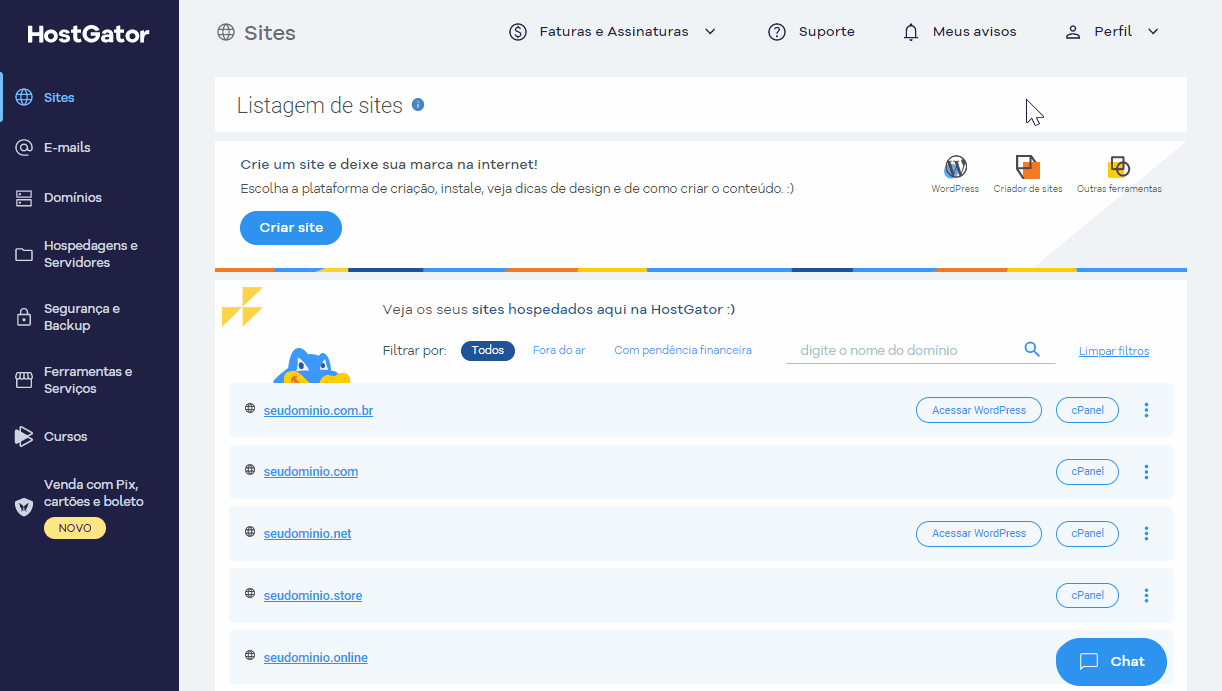
Task: Click Acessar WordPress for seudominio.com.br
Action: tap(979, 410)
